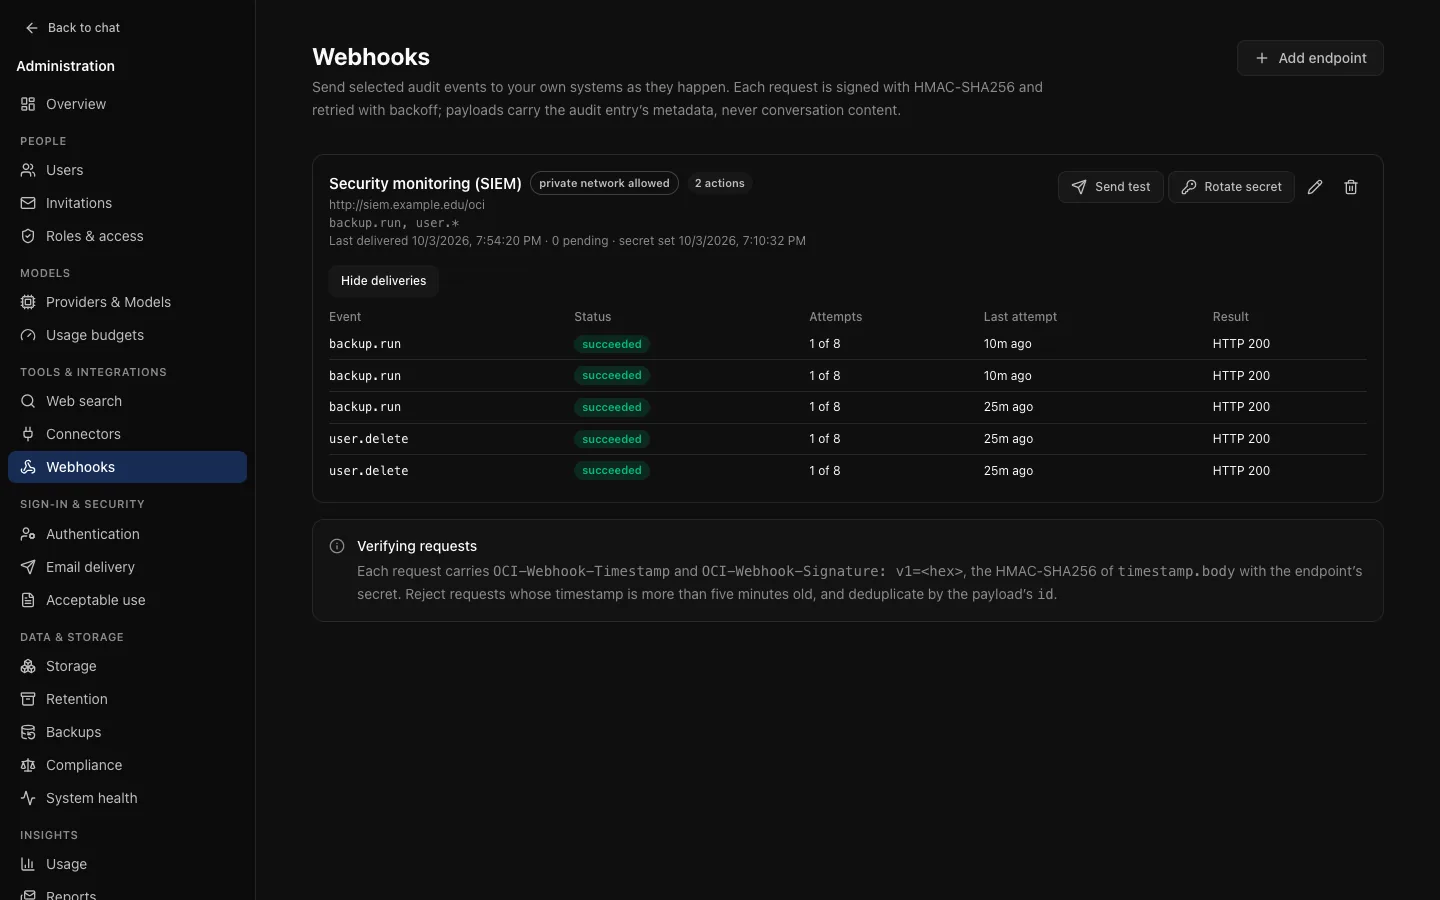Click the Invitations envelope icon
Viewport: 1440px width, 900px height.
tap(28, 203)
